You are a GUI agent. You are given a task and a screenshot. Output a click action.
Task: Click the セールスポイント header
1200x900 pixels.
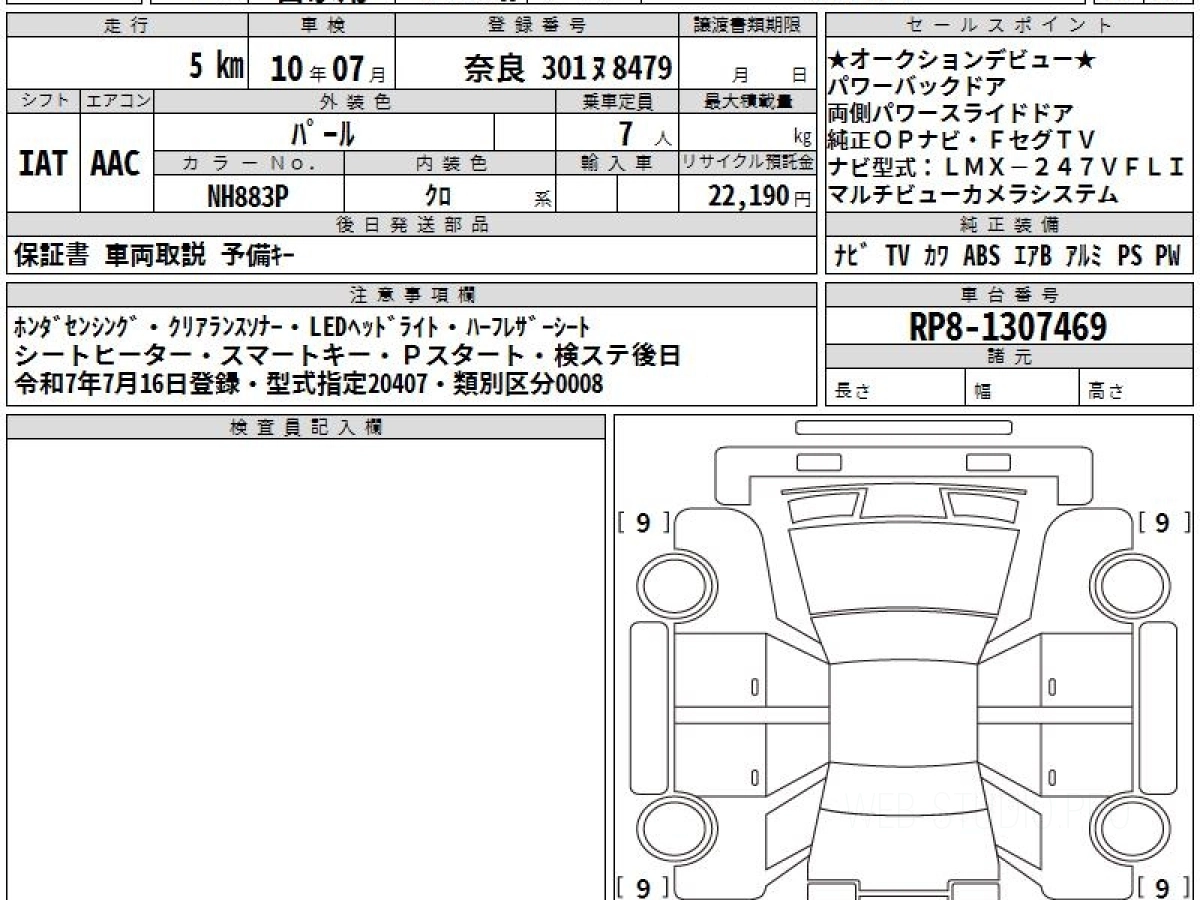pos(1008,26)
